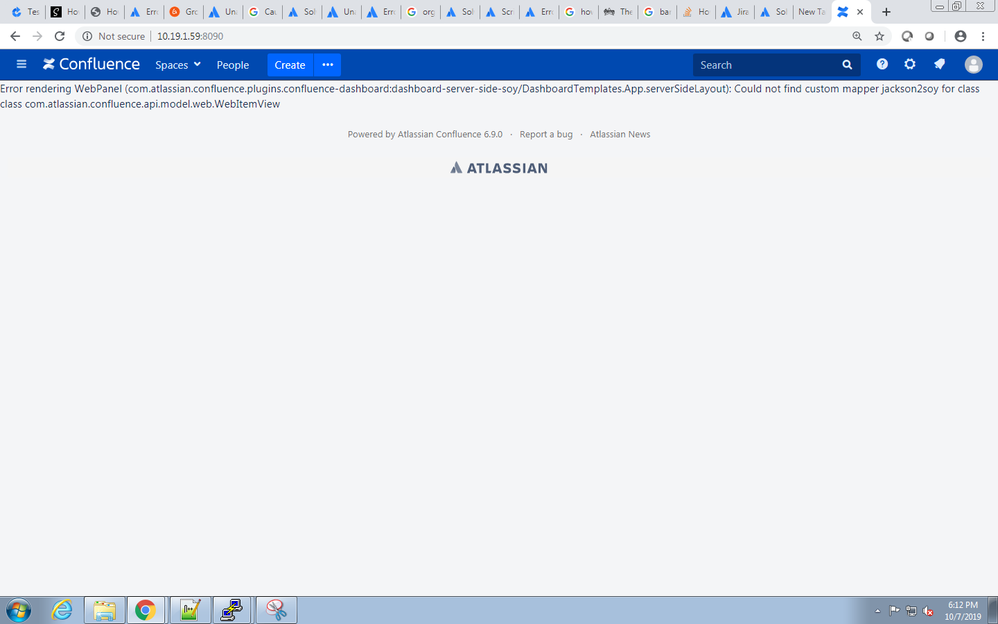The width and height of the screenshot is (998, 624).
Task: Click the address bar URL 10.19.1.59:8090
Action: (x=190, y=36)
